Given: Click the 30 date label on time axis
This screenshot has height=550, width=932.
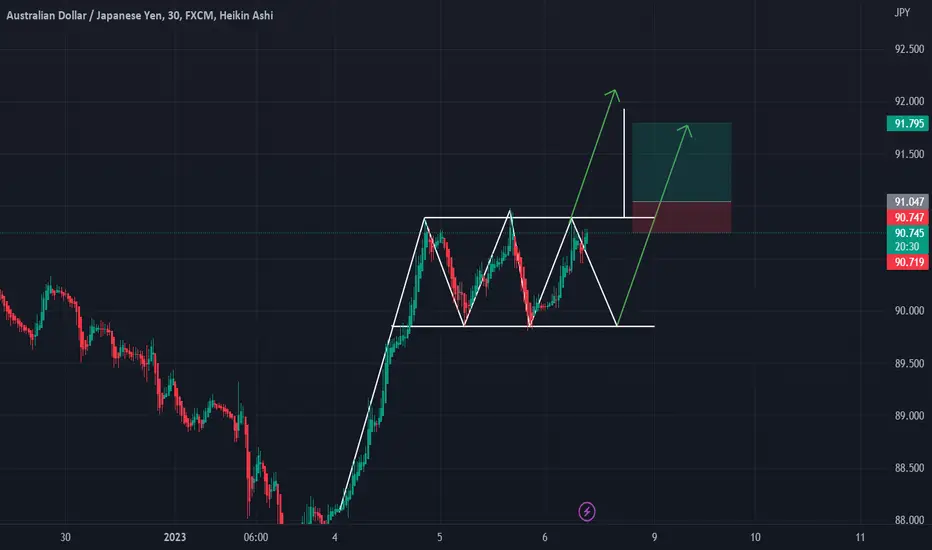Looking at the screenshot, I should 65,538.
